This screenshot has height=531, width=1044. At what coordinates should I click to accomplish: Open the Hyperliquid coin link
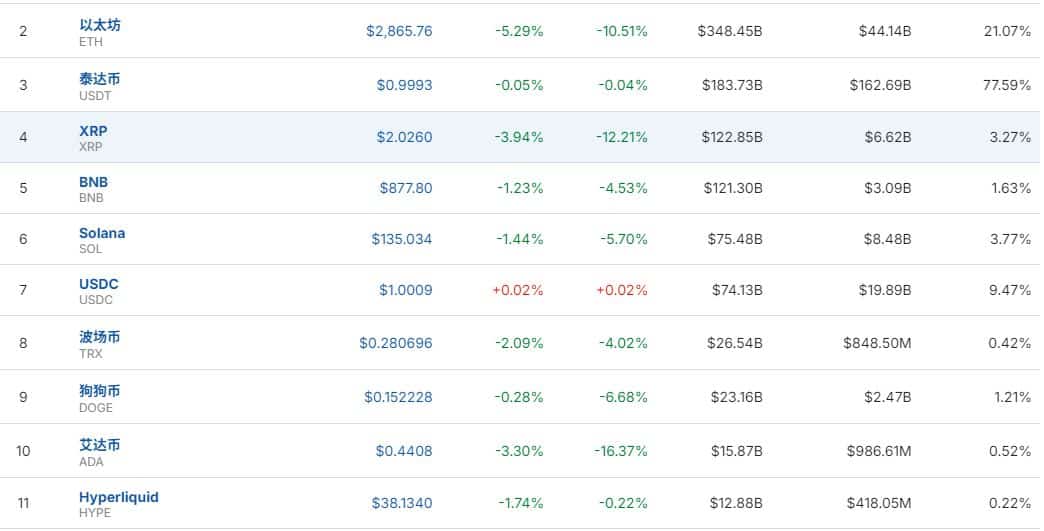click(x=118, y=497)
